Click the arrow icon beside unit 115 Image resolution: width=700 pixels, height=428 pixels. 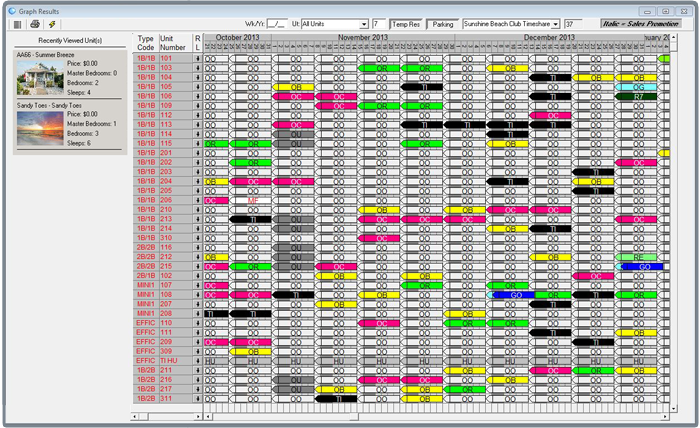pos(197,143)
